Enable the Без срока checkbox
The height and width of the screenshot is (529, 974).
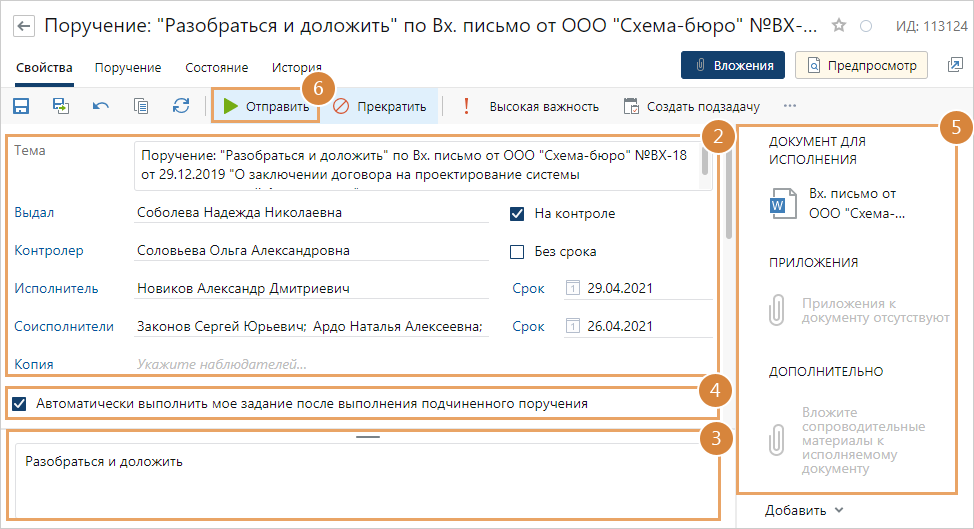(x=517, y=251)
